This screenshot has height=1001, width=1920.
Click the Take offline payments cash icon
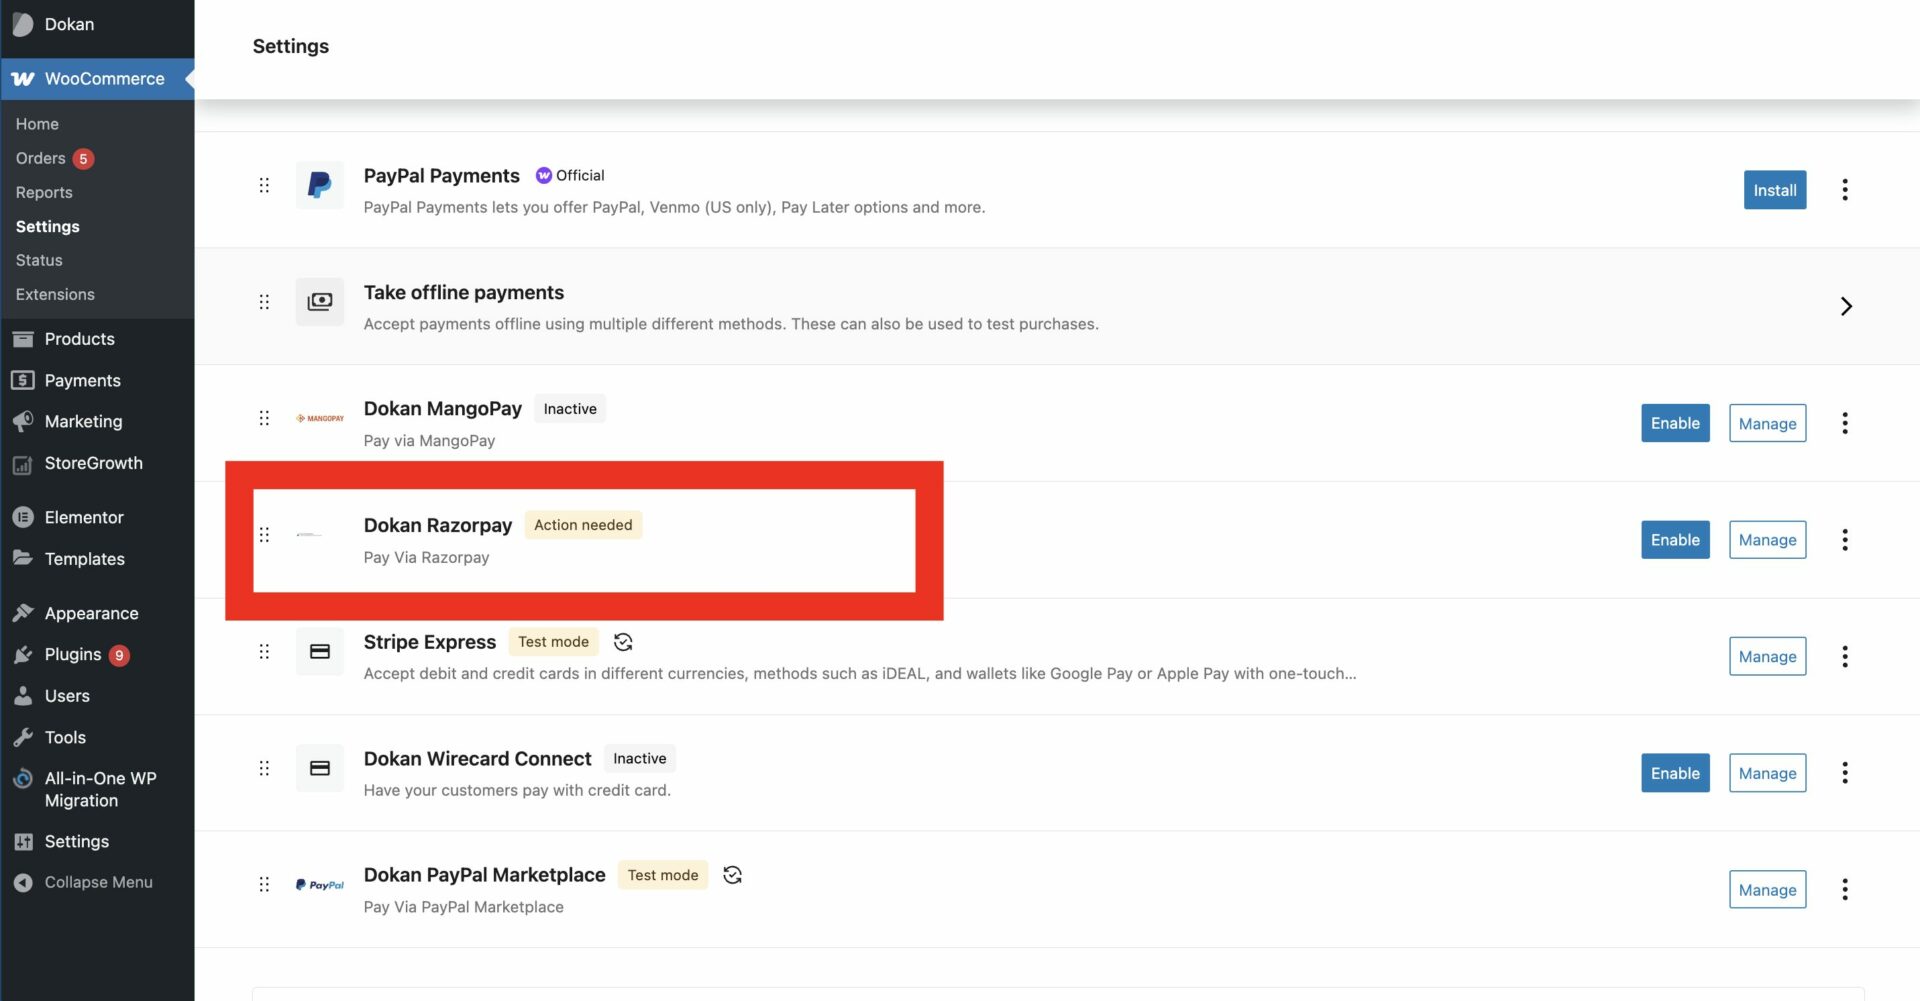click(x=319, y=302)
